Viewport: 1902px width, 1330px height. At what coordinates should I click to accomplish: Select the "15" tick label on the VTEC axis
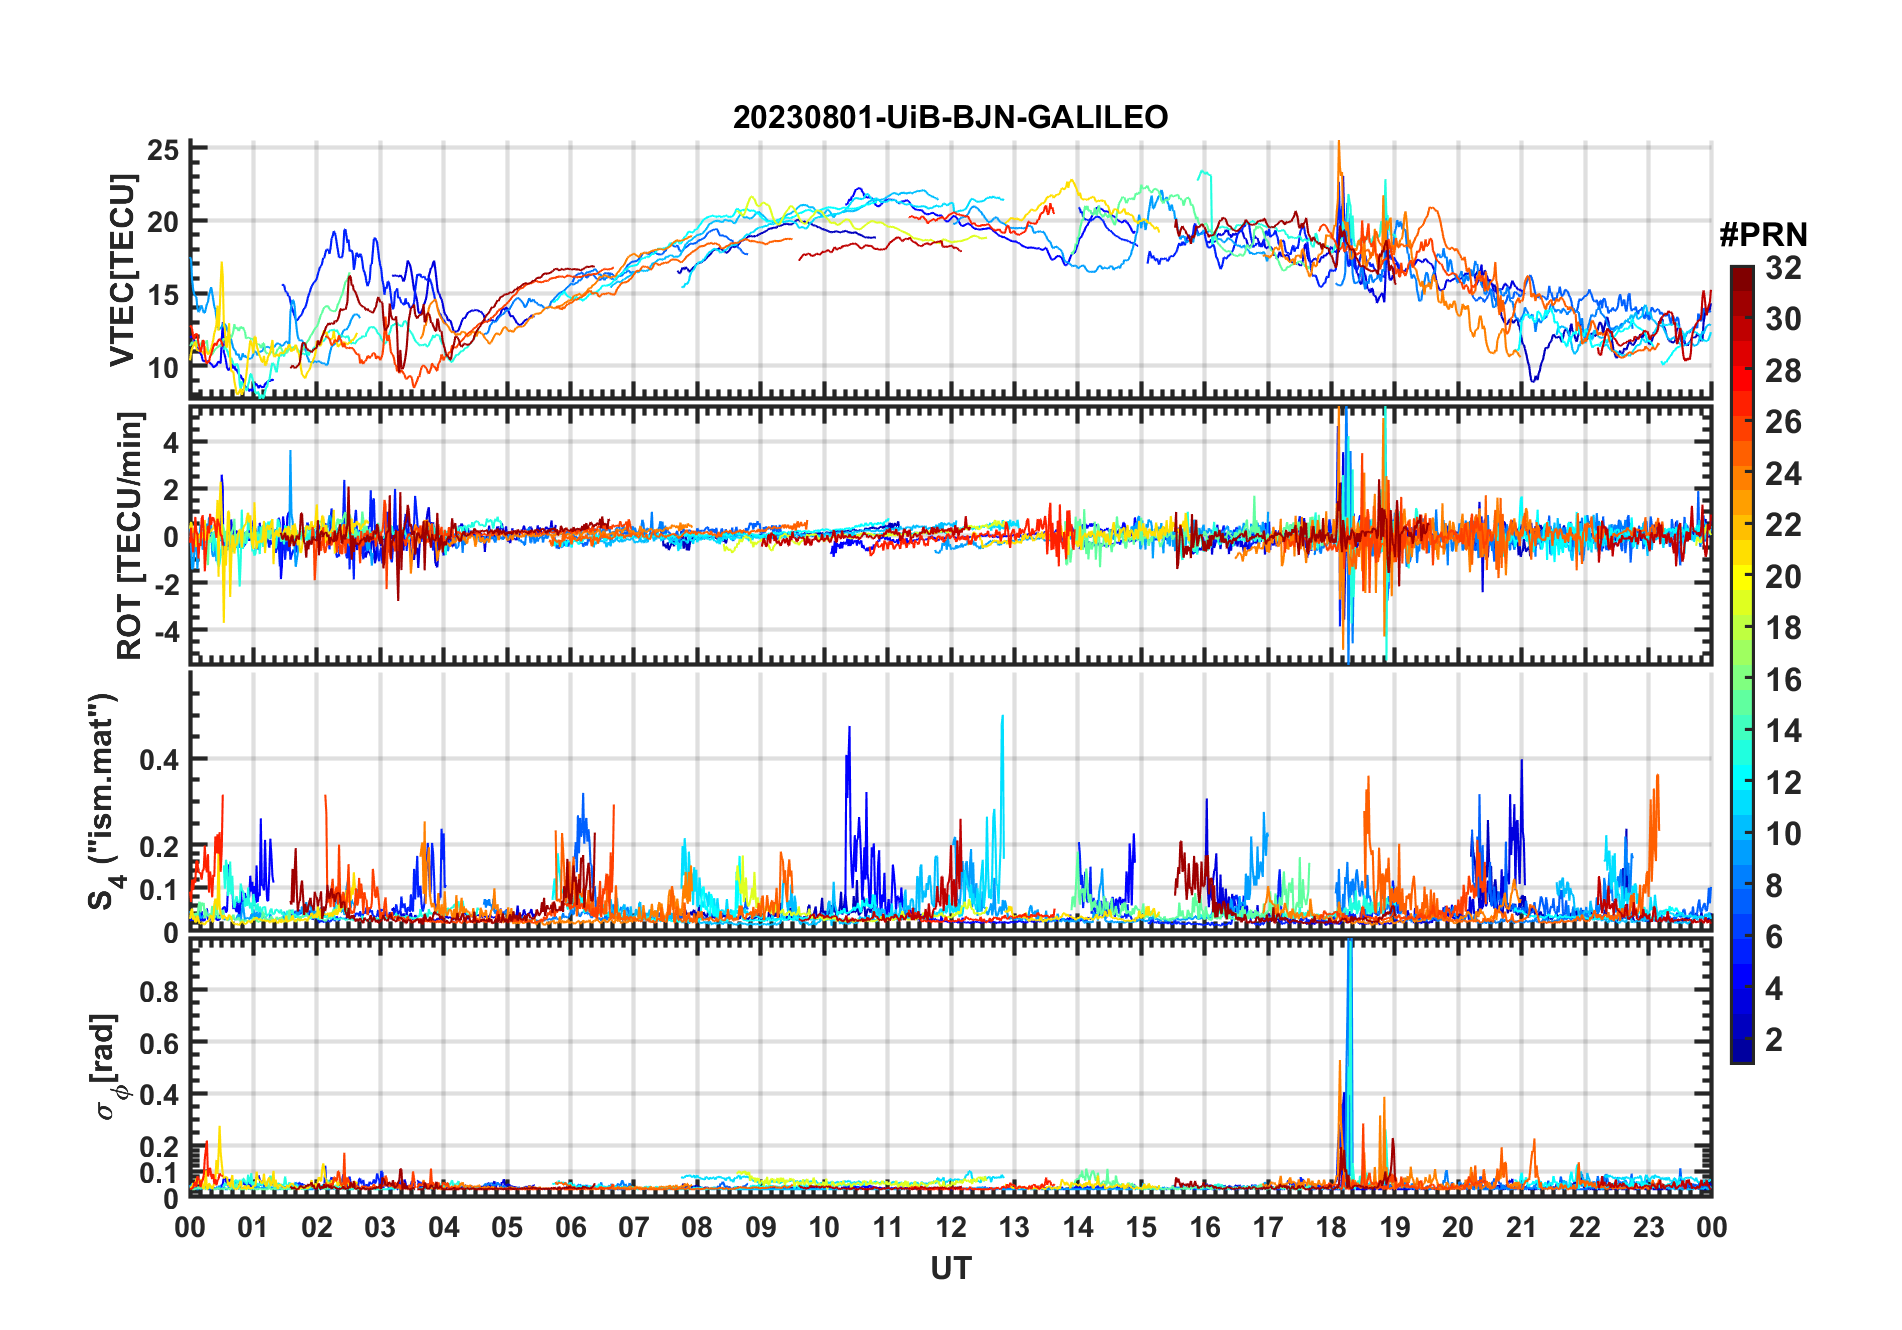click(163, 295)
